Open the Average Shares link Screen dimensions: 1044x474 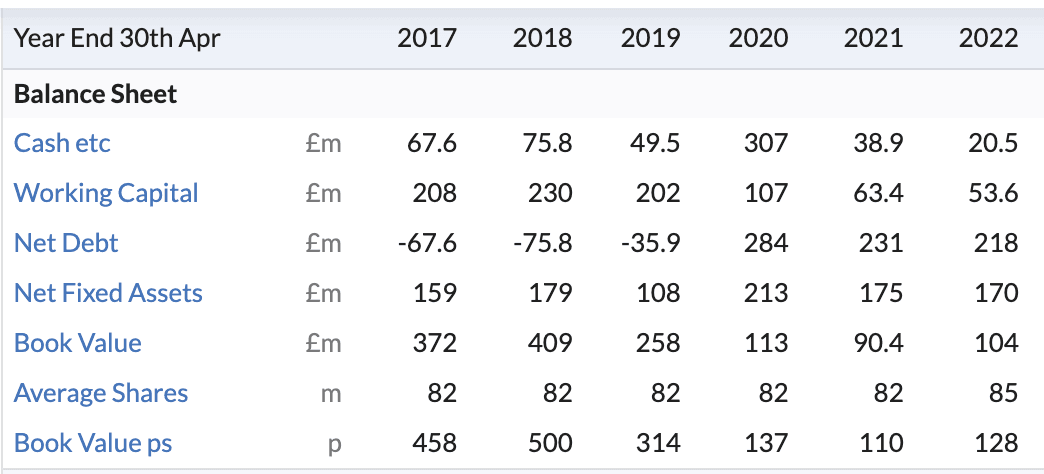[101, 393]
